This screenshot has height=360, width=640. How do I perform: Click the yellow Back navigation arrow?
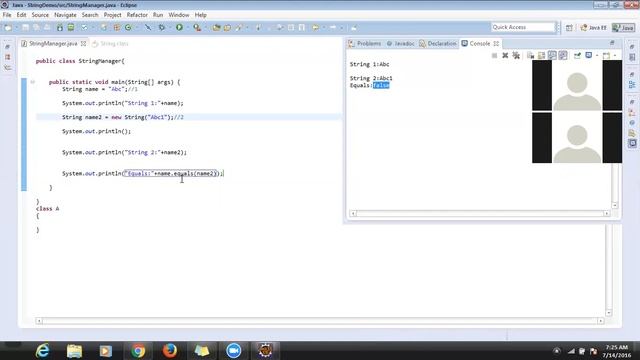pyautogui.click(x=316, y=27)
